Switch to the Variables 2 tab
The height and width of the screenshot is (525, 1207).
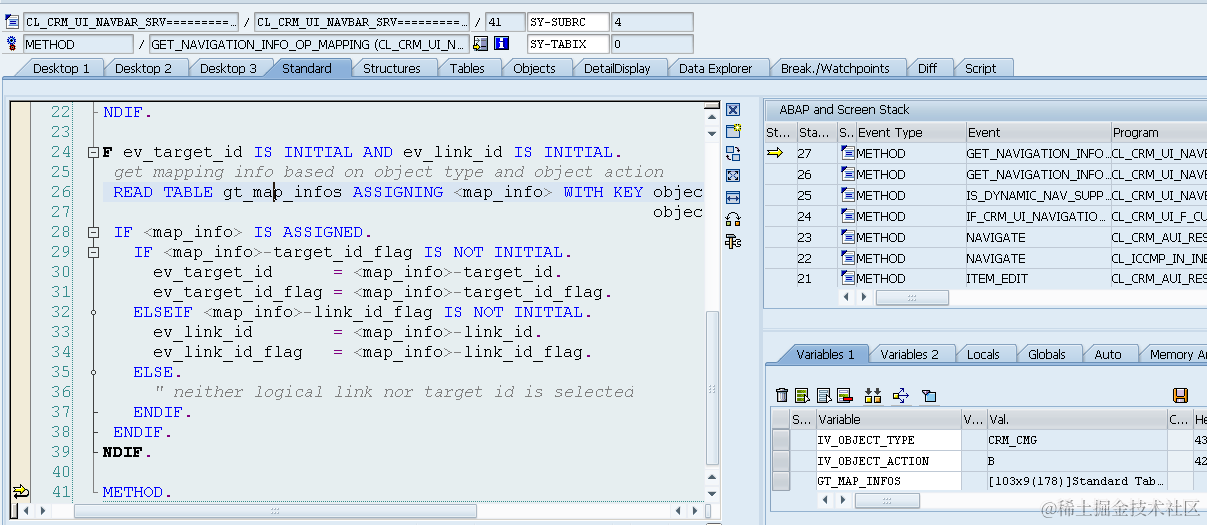click(909, 354)
